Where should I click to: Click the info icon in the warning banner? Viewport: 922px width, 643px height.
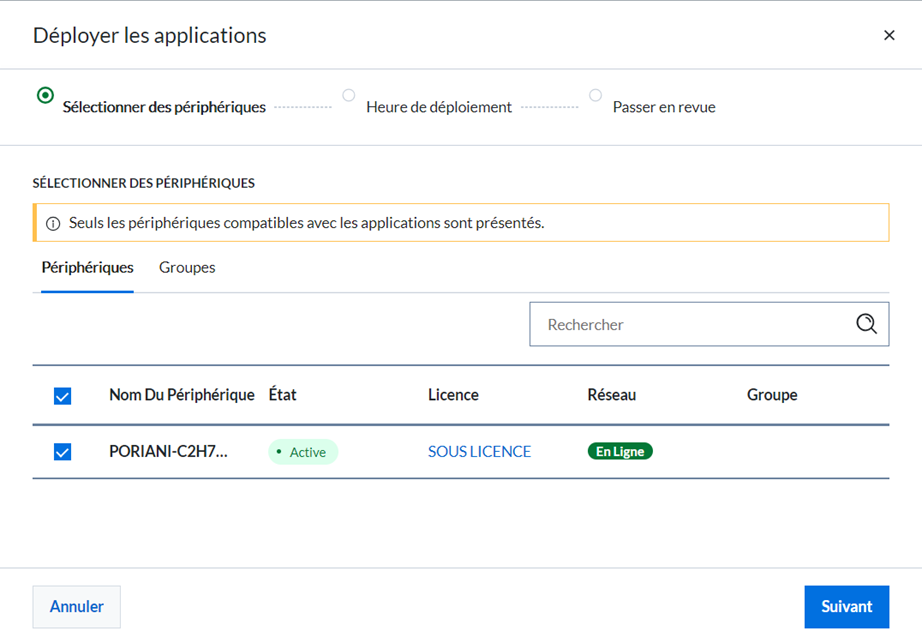click(53, 223)
